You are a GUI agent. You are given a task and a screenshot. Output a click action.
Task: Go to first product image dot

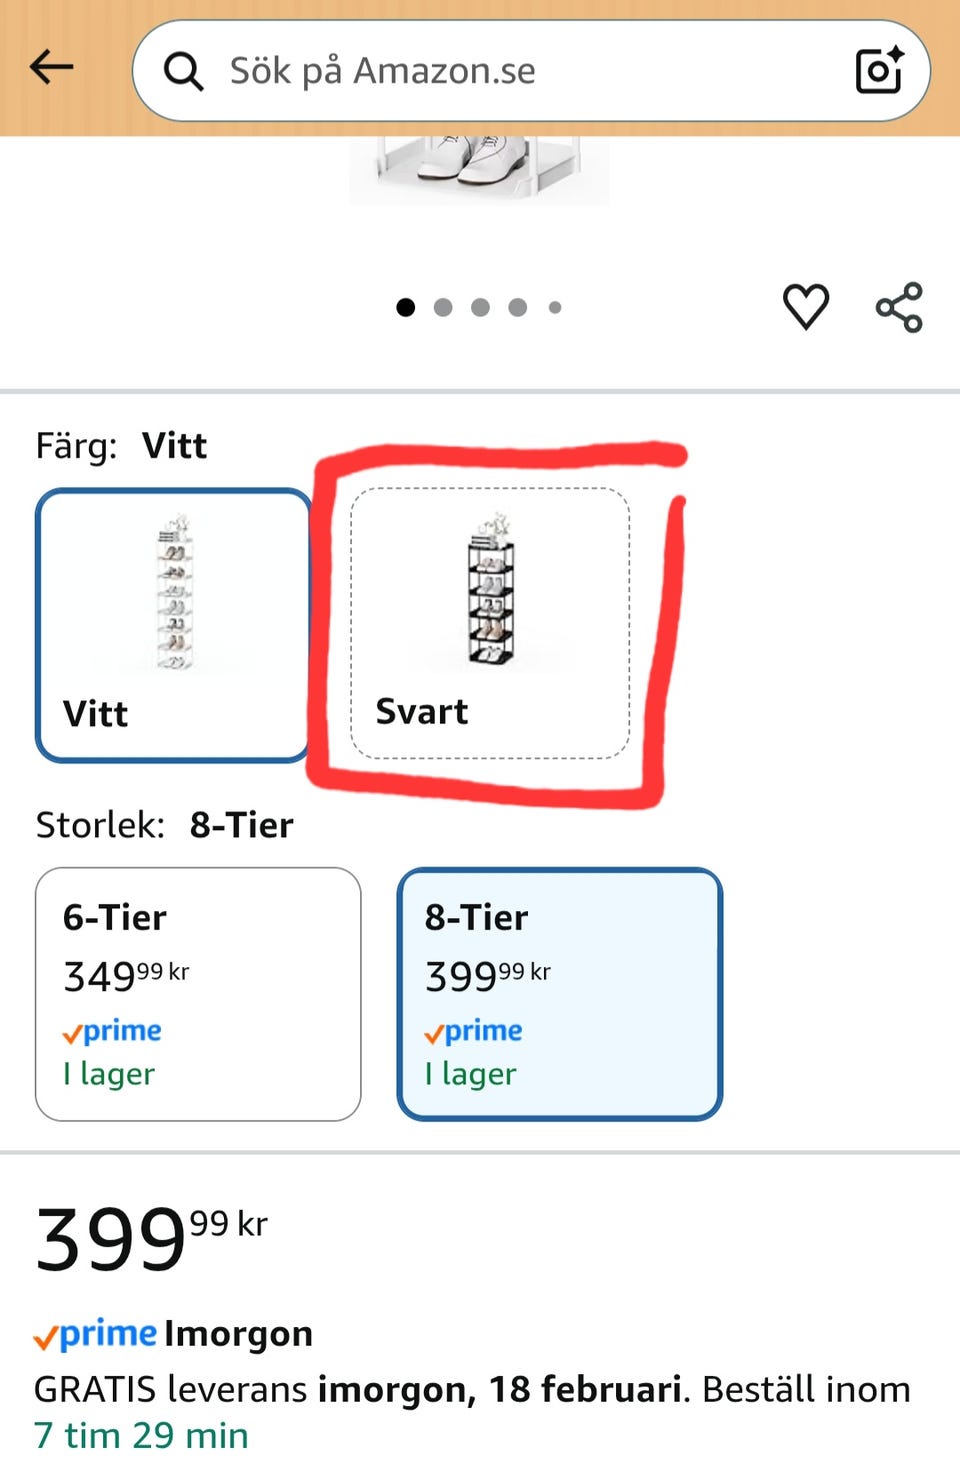point(405,307)
